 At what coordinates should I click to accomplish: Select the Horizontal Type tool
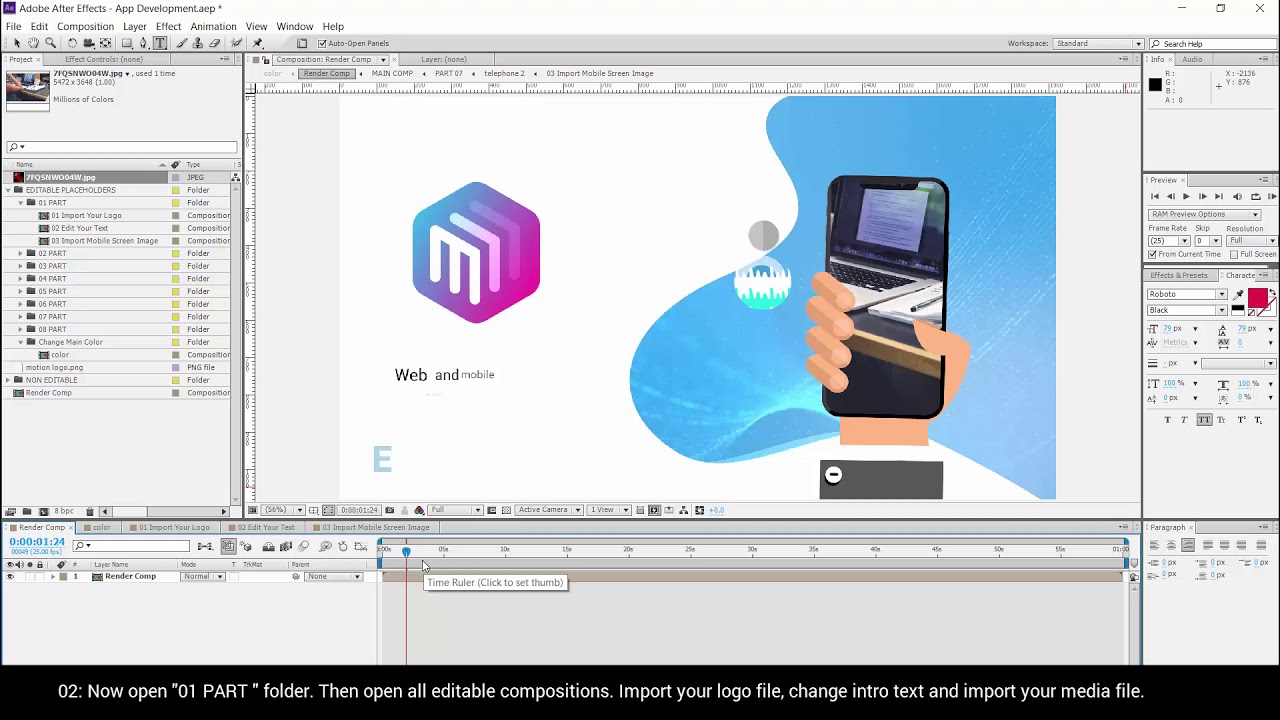(x=160, y=43)
